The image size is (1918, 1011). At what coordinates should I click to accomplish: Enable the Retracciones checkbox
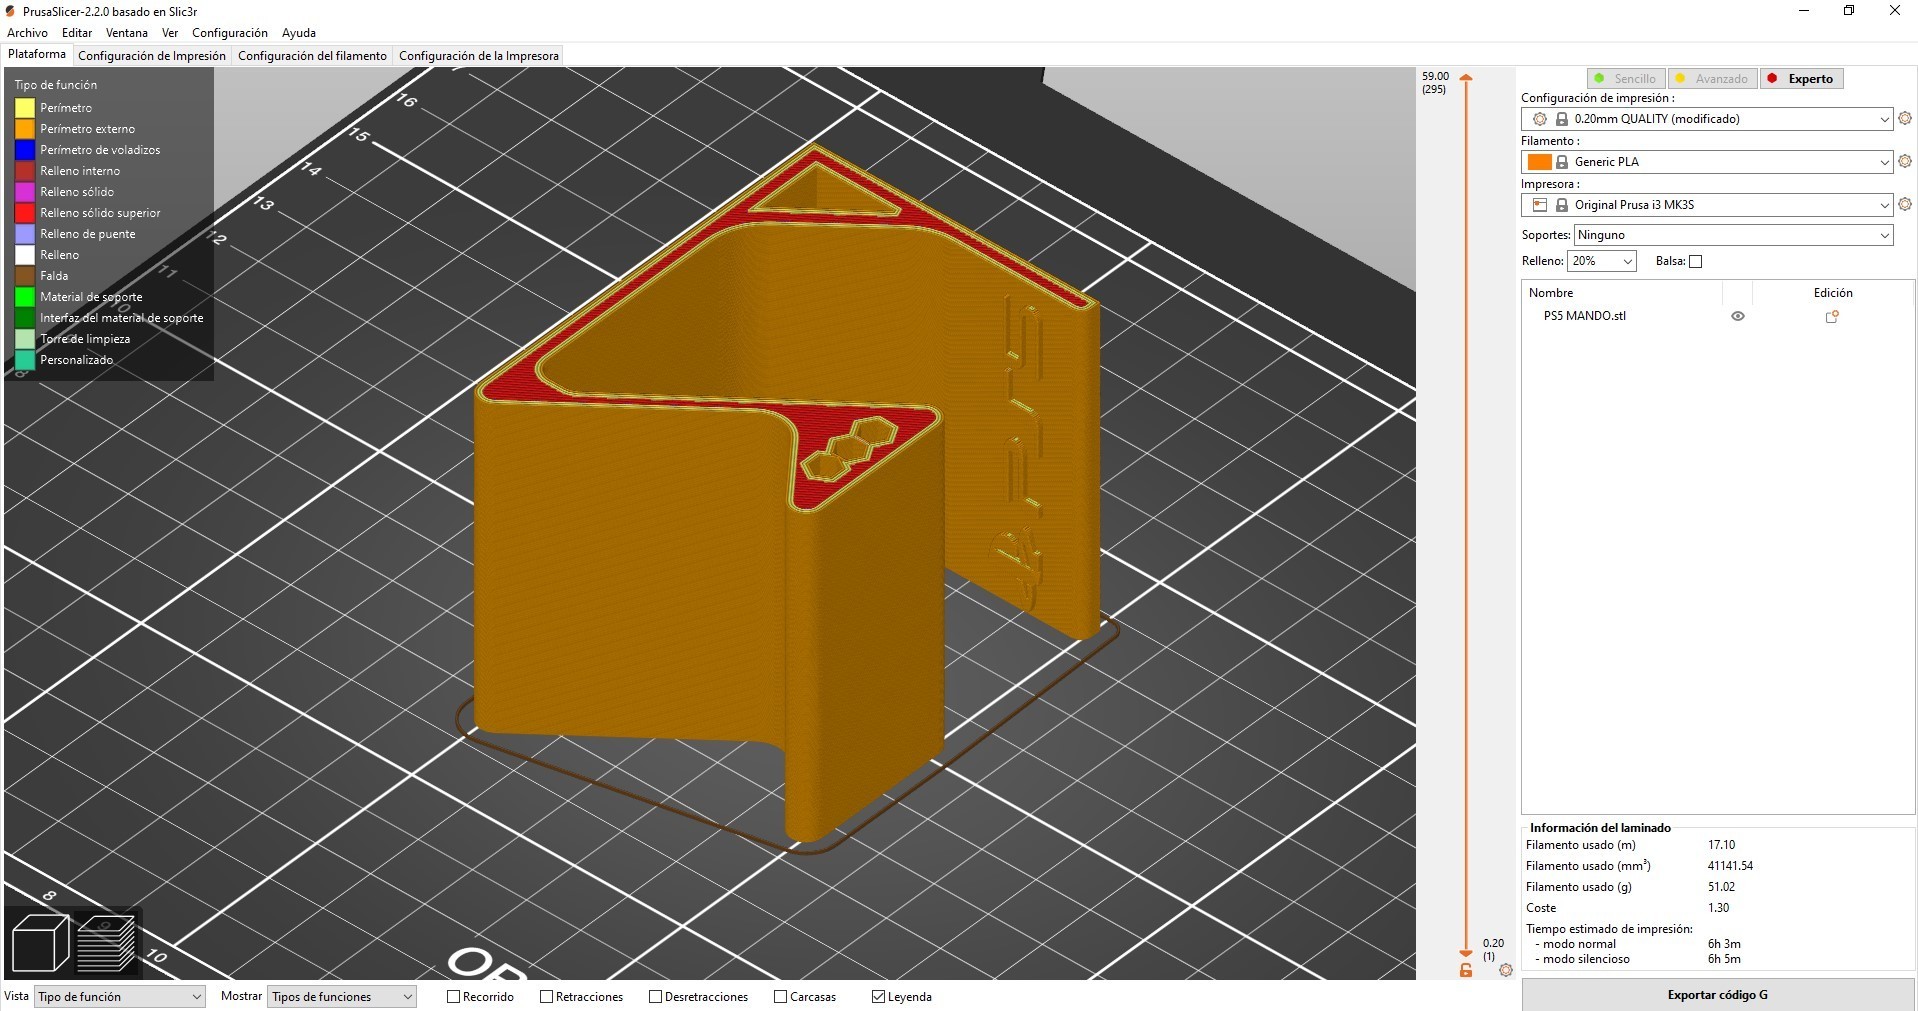click(x=546, y=996)
